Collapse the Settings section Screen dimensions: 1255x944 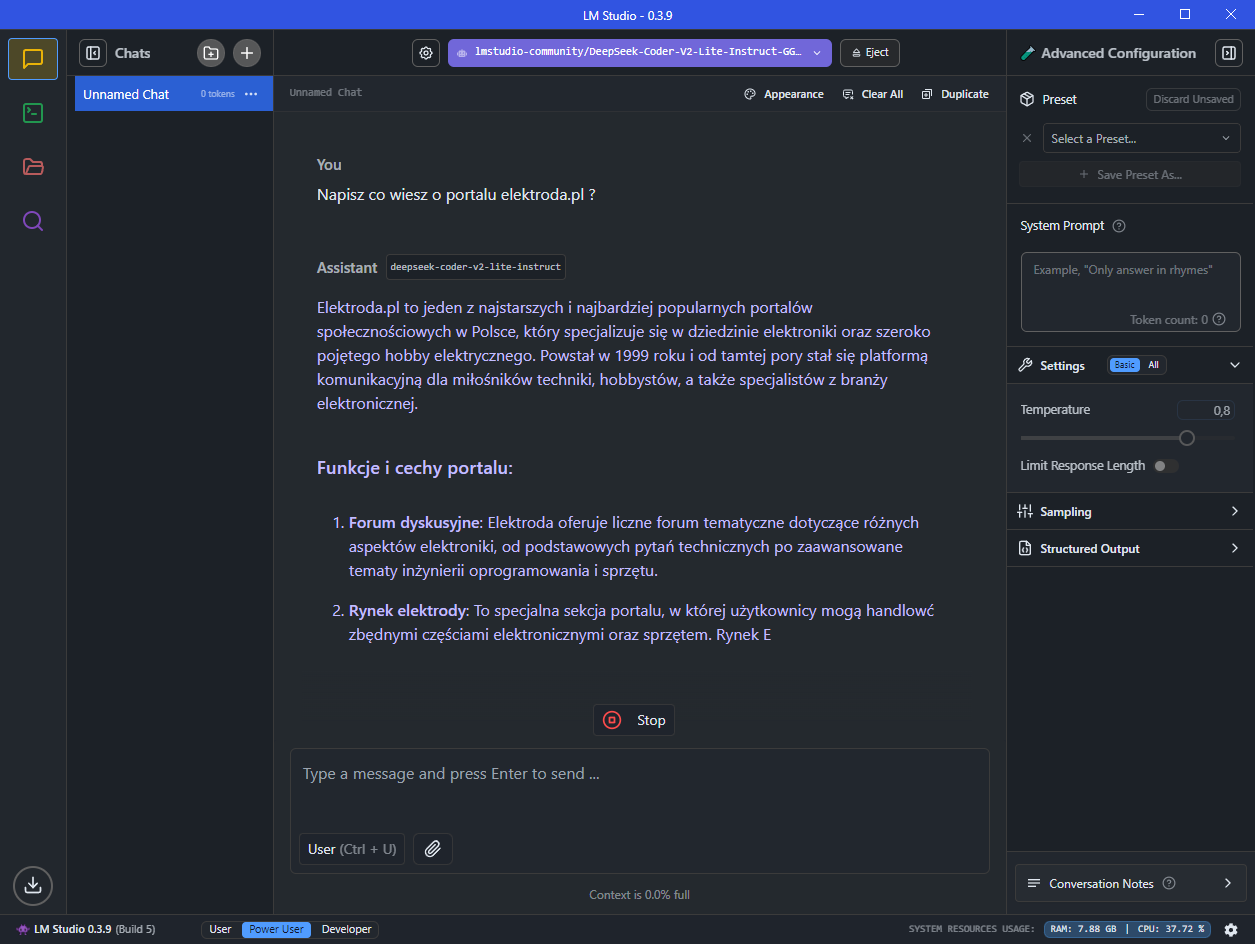[x=1235, y=365]
